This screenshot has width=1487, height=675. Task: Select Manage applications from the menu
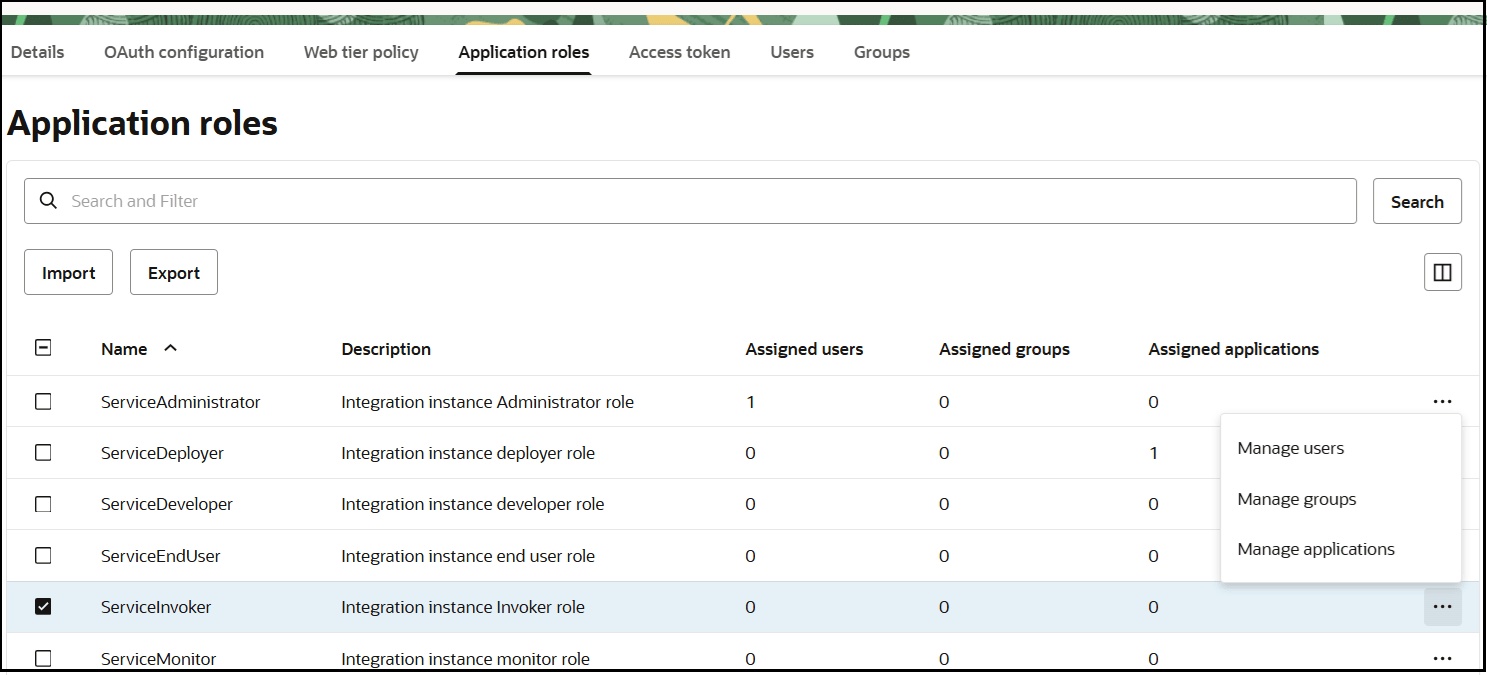pos(1316,548)
